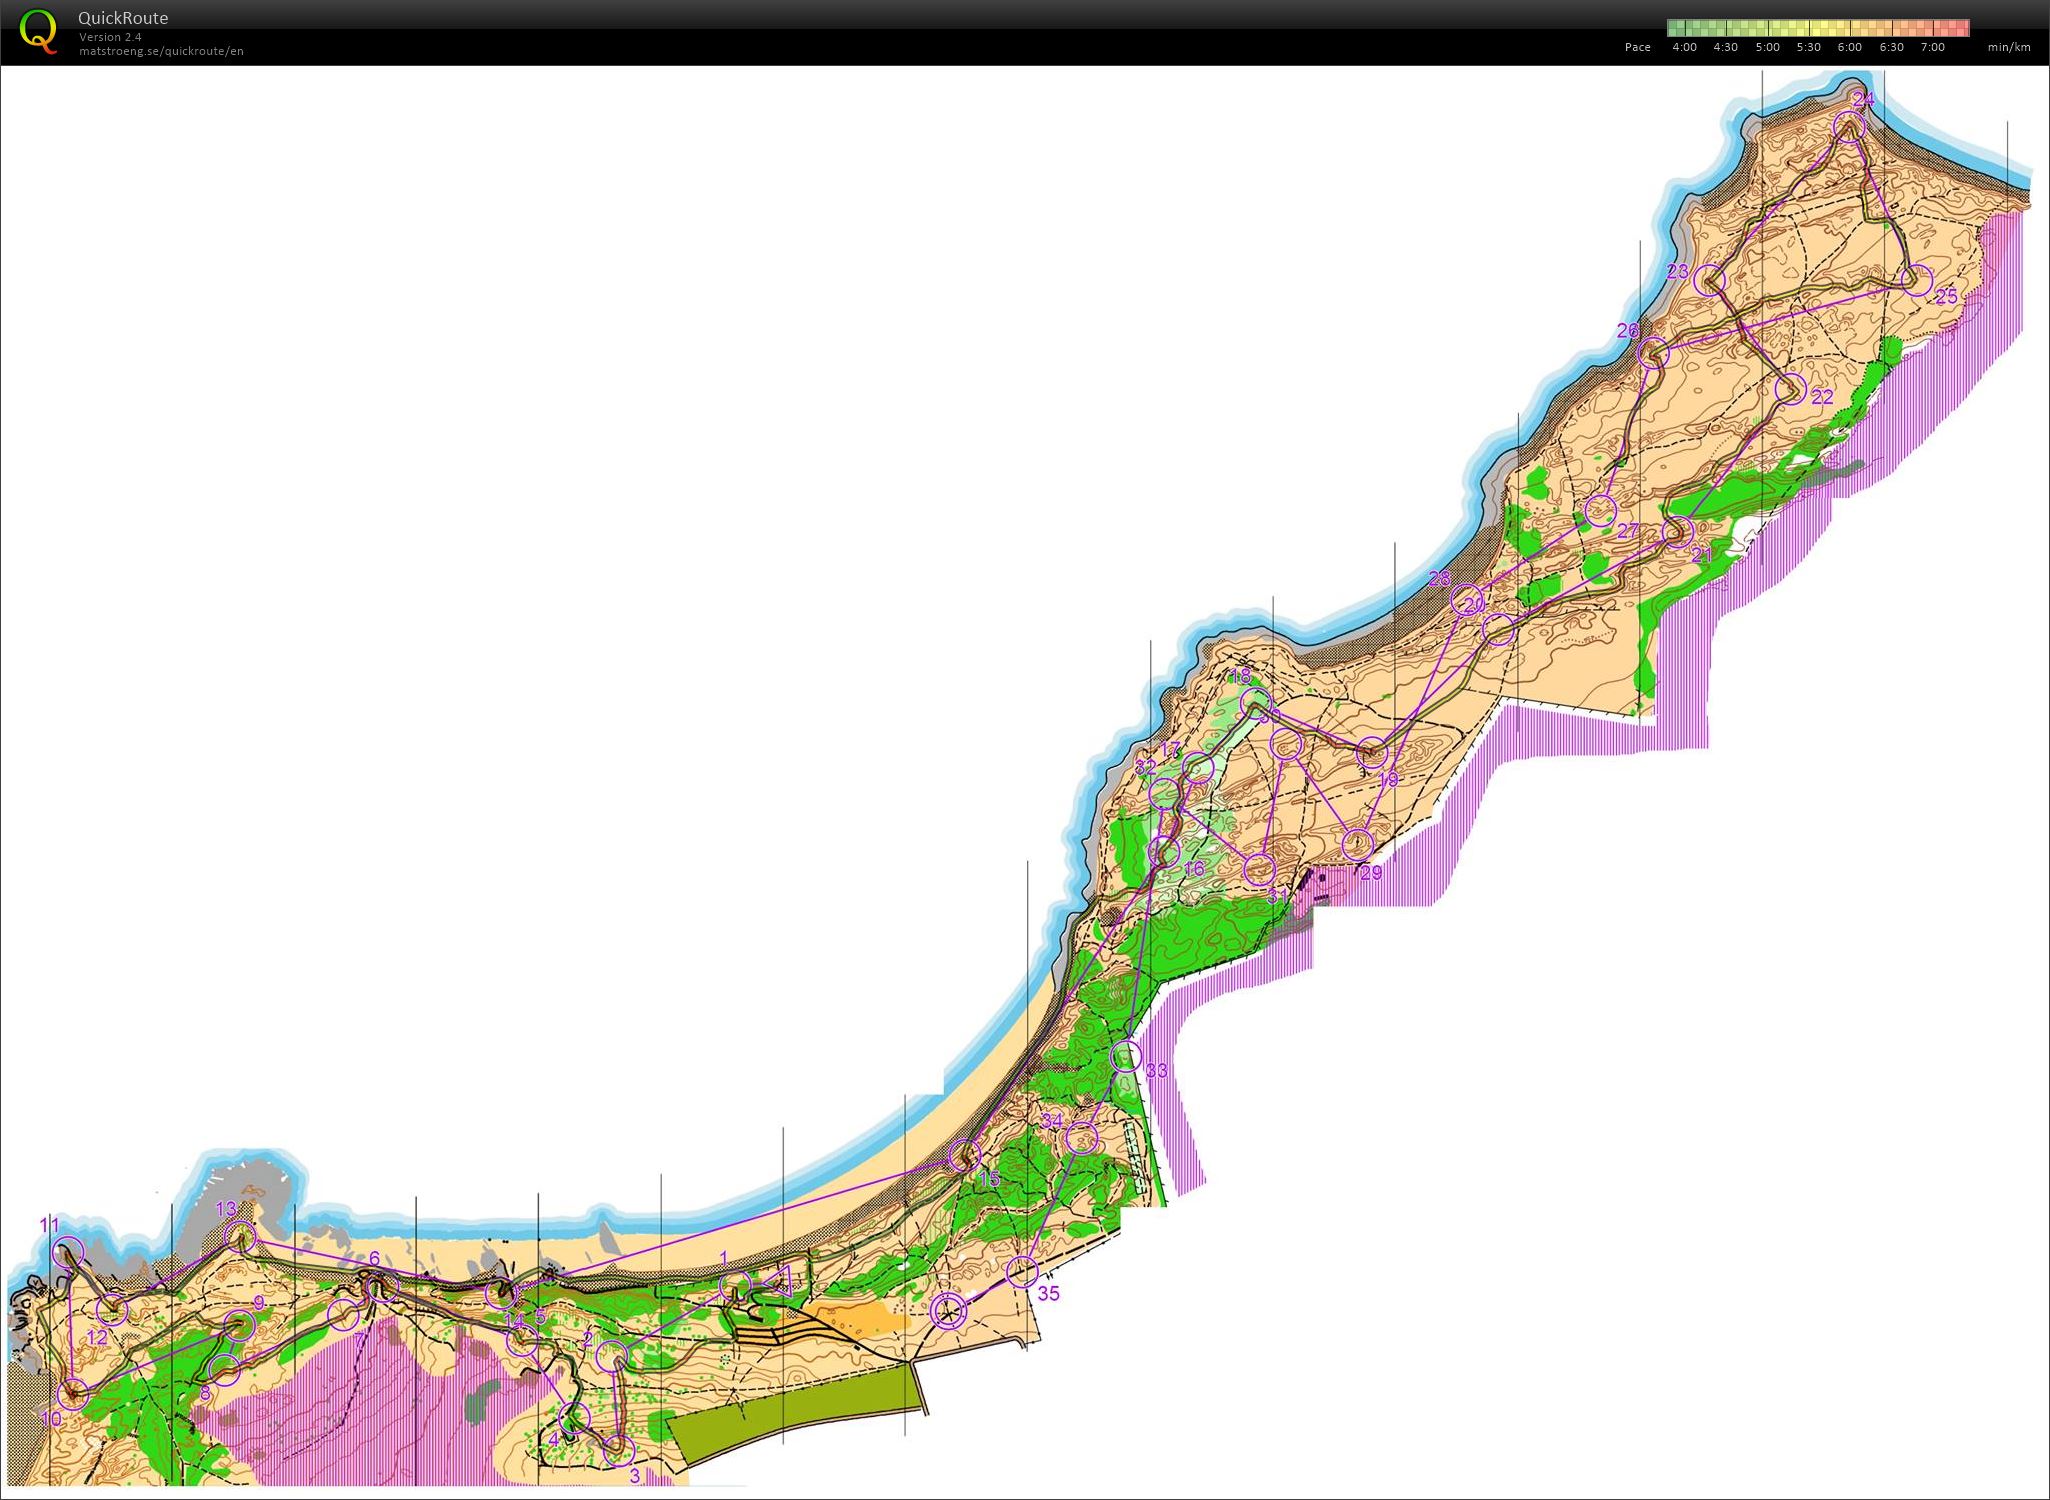Click control circle 3

click(x=619, y=1449)
